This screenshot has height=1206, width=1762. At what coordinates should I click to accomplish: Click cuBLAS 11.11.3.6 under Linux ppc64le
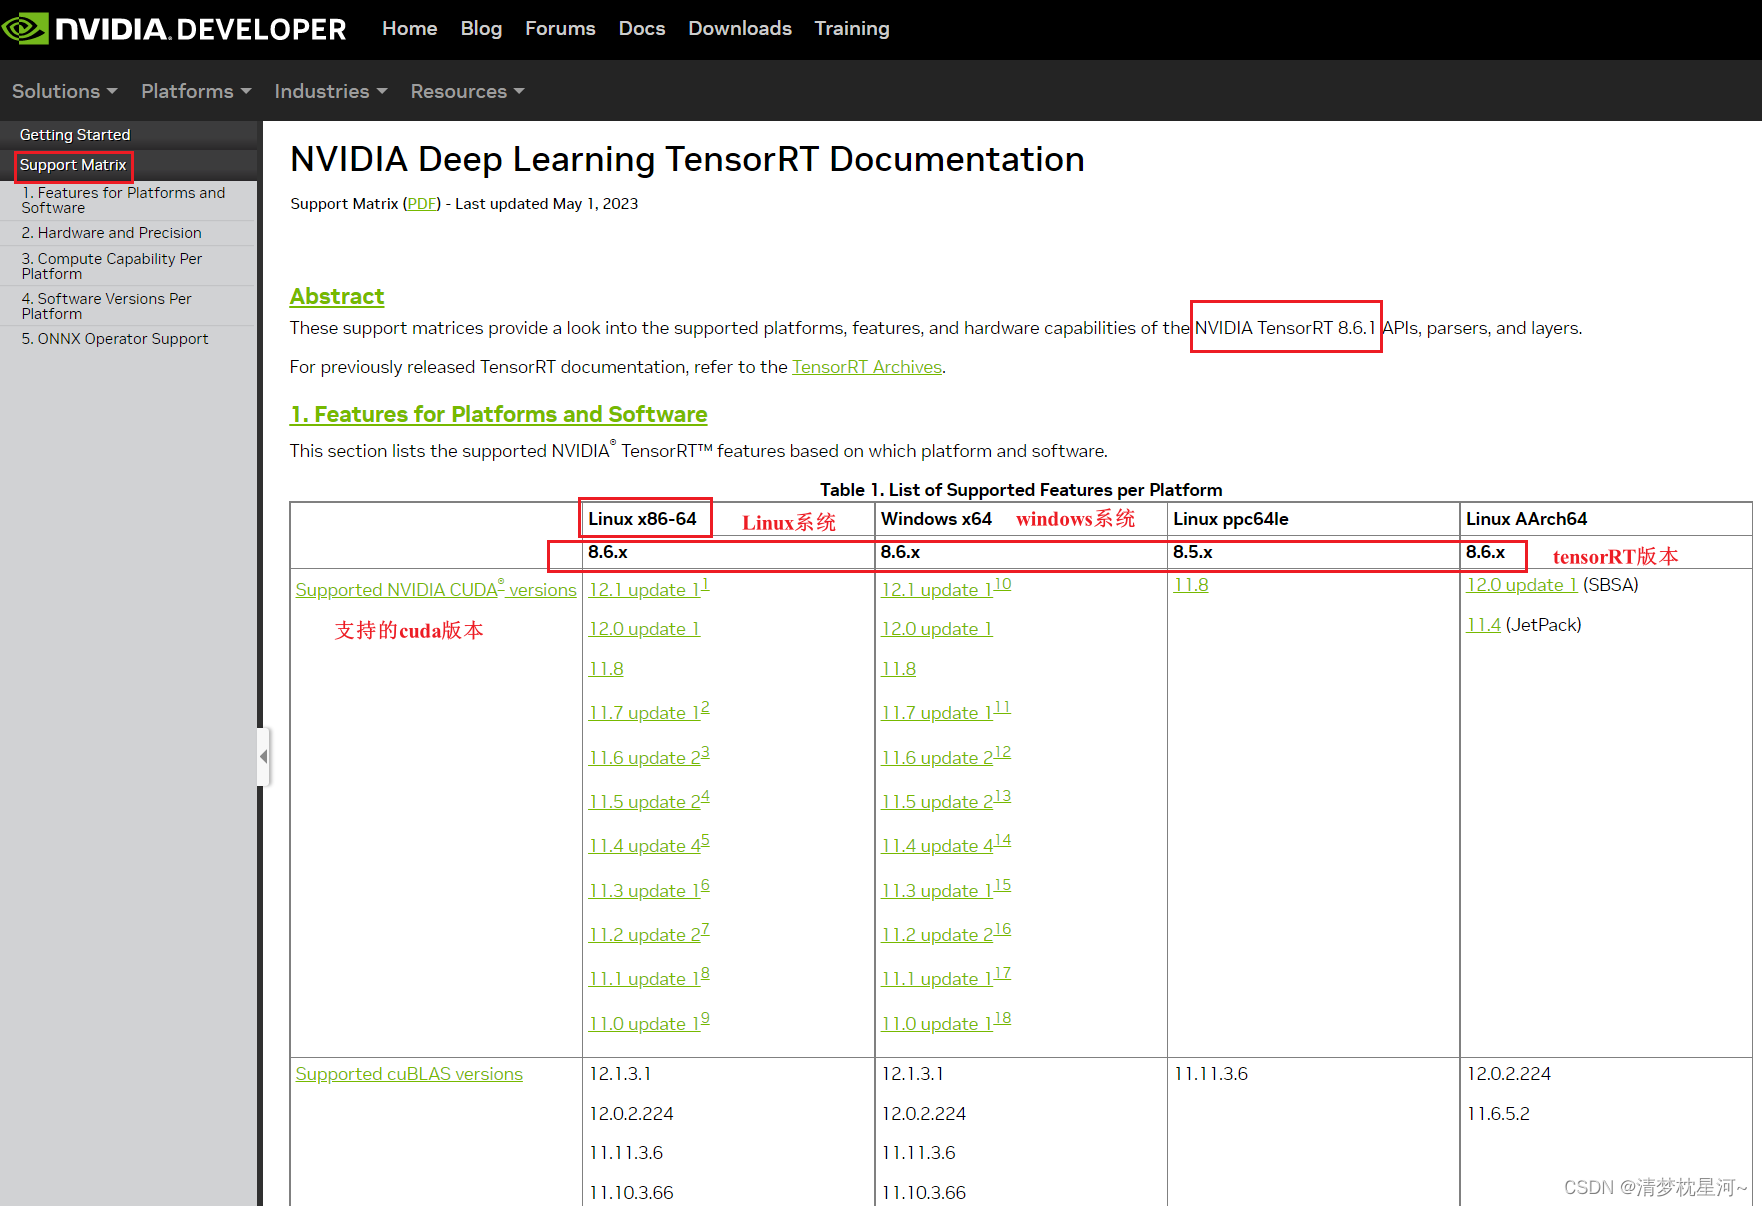(1210, 1074)
